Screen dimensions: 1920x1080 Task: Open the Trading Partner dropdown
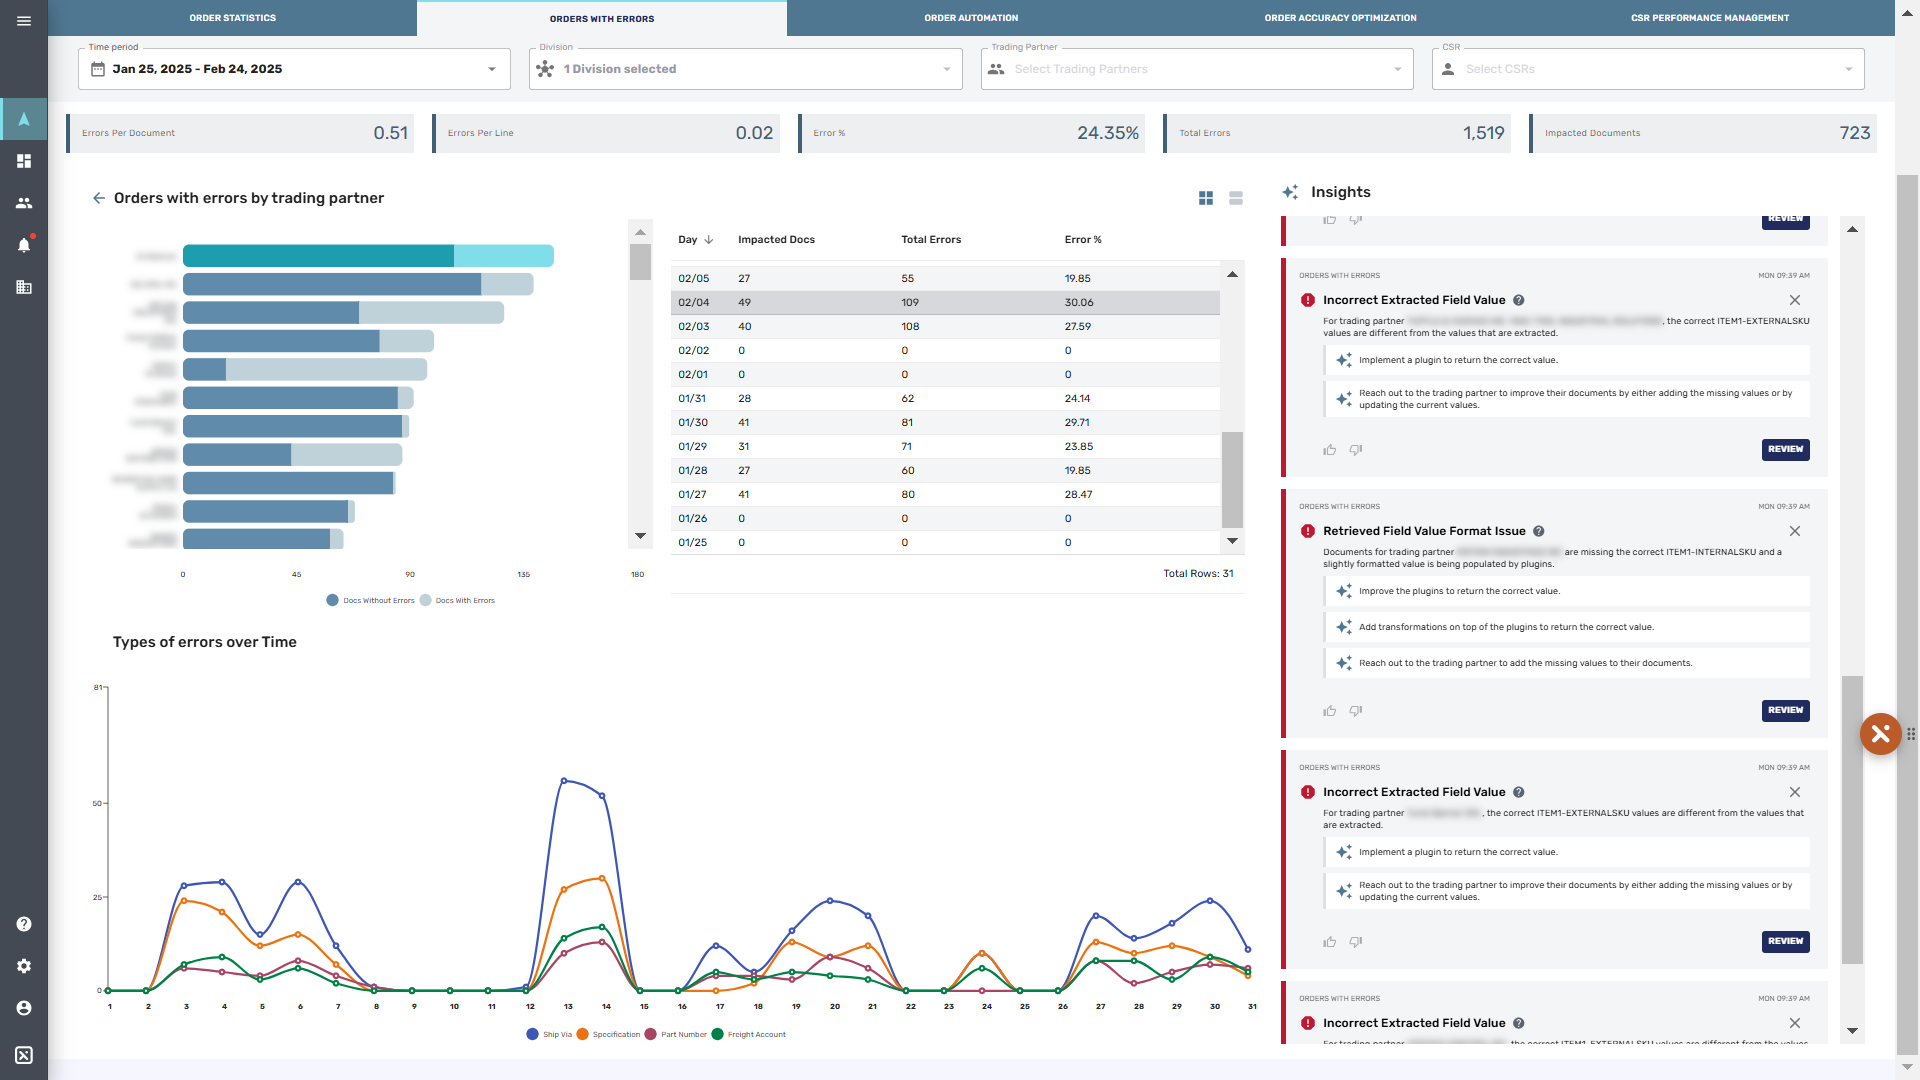(1197, 69)
